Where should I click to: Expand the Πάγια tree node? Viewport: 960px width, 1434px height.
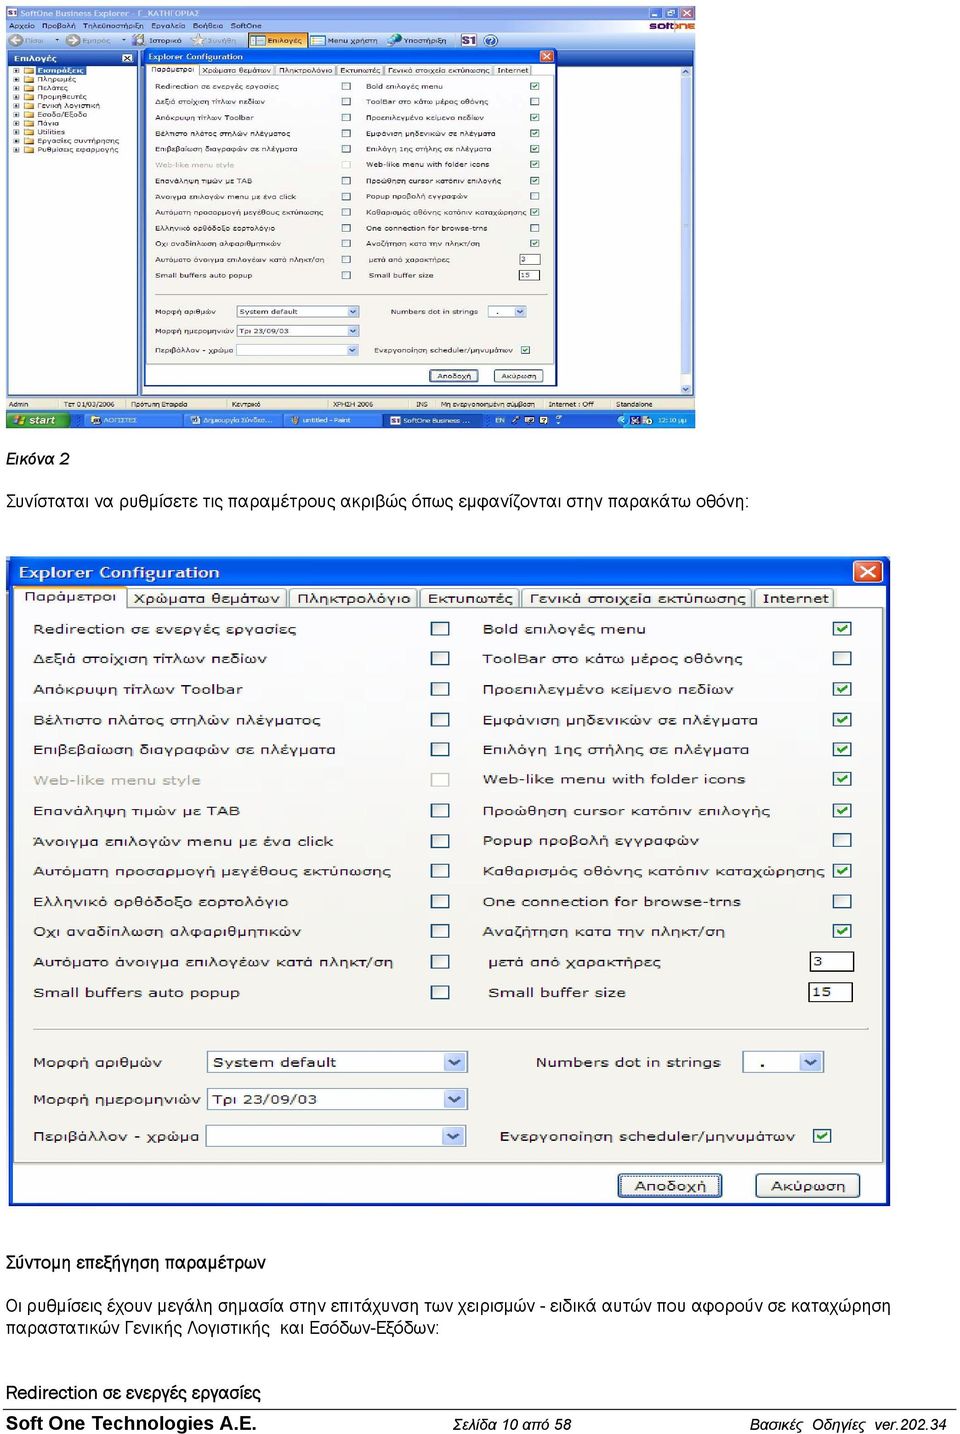(16, 124)
